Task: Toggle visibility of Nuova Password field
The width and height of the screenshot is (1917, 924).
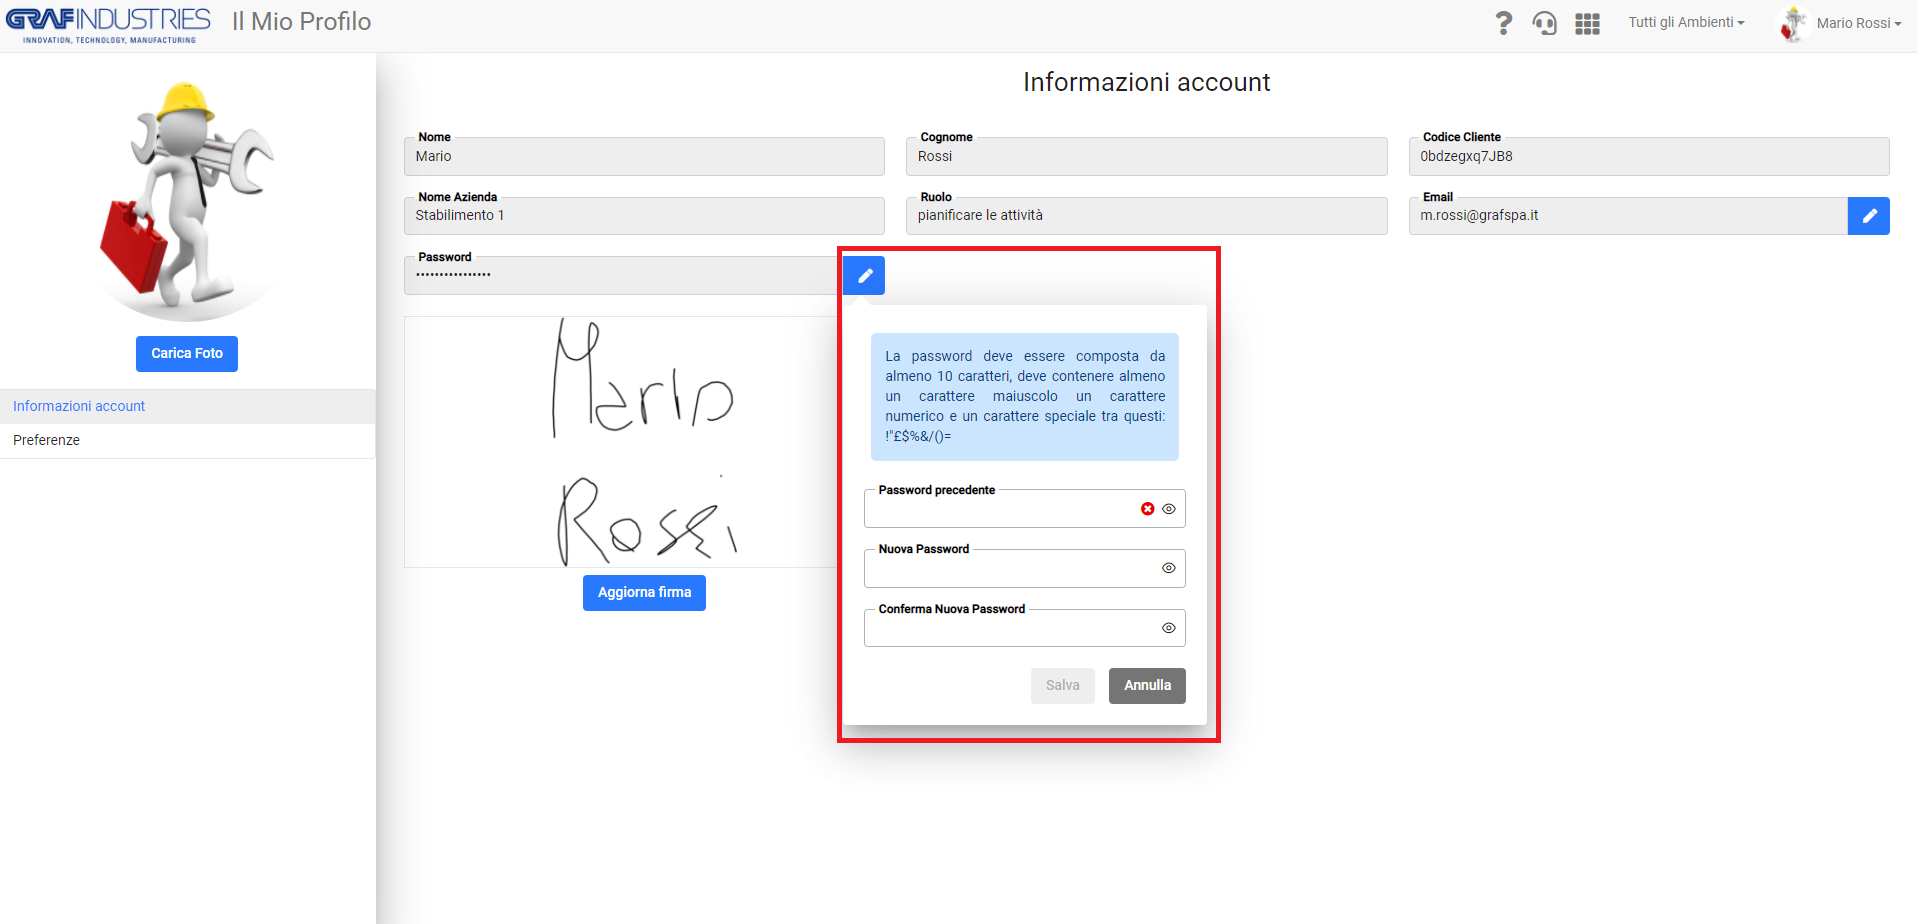Action: [x=1168, y=568]
